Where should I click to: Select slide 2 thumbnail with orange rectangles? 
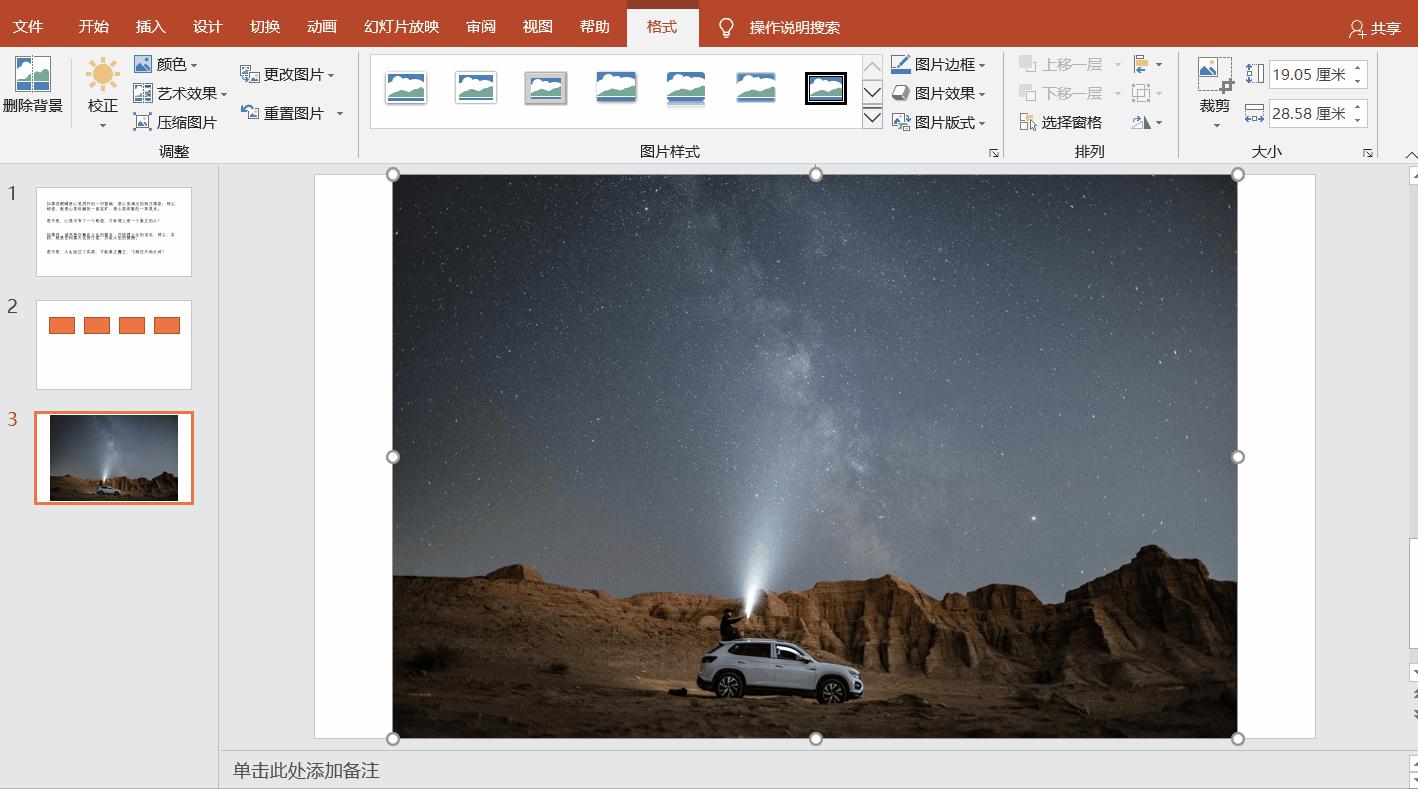click(x=114, y=345)
